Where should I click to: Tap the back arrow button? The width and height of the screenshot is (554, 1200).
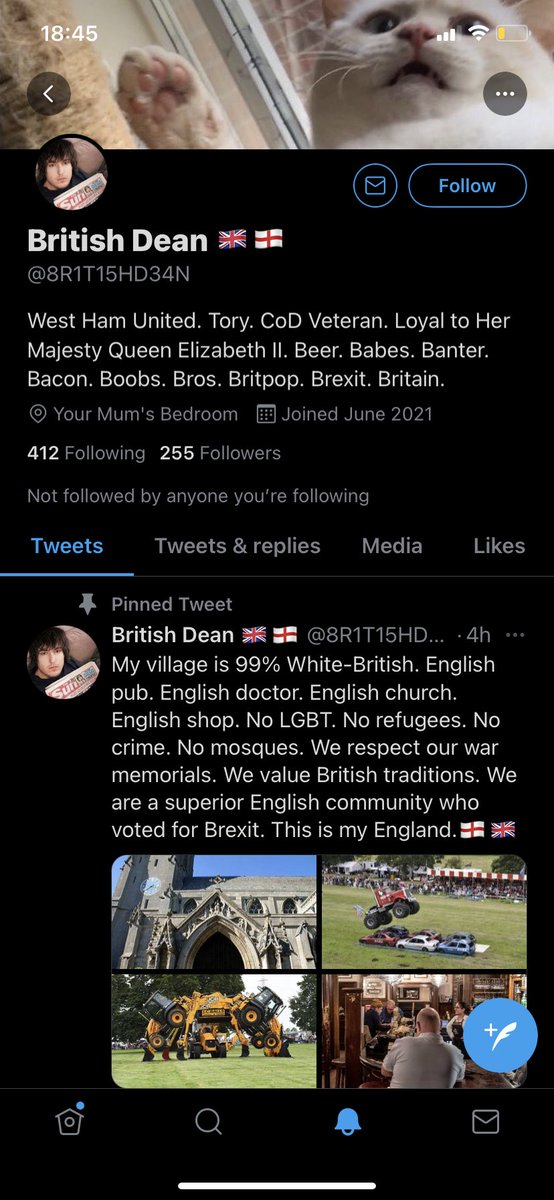click(x=49, y=94)
